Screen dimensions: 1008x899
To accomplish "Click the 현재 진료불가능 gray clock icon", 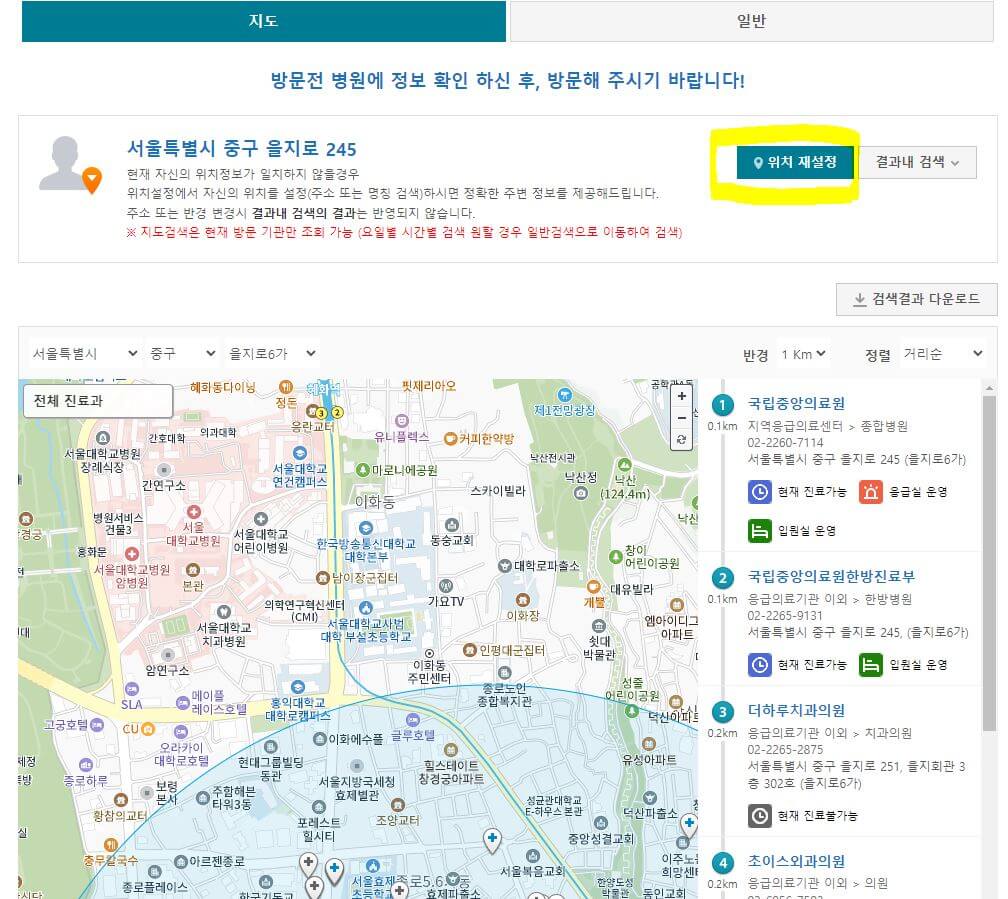I will pos(759,815).
